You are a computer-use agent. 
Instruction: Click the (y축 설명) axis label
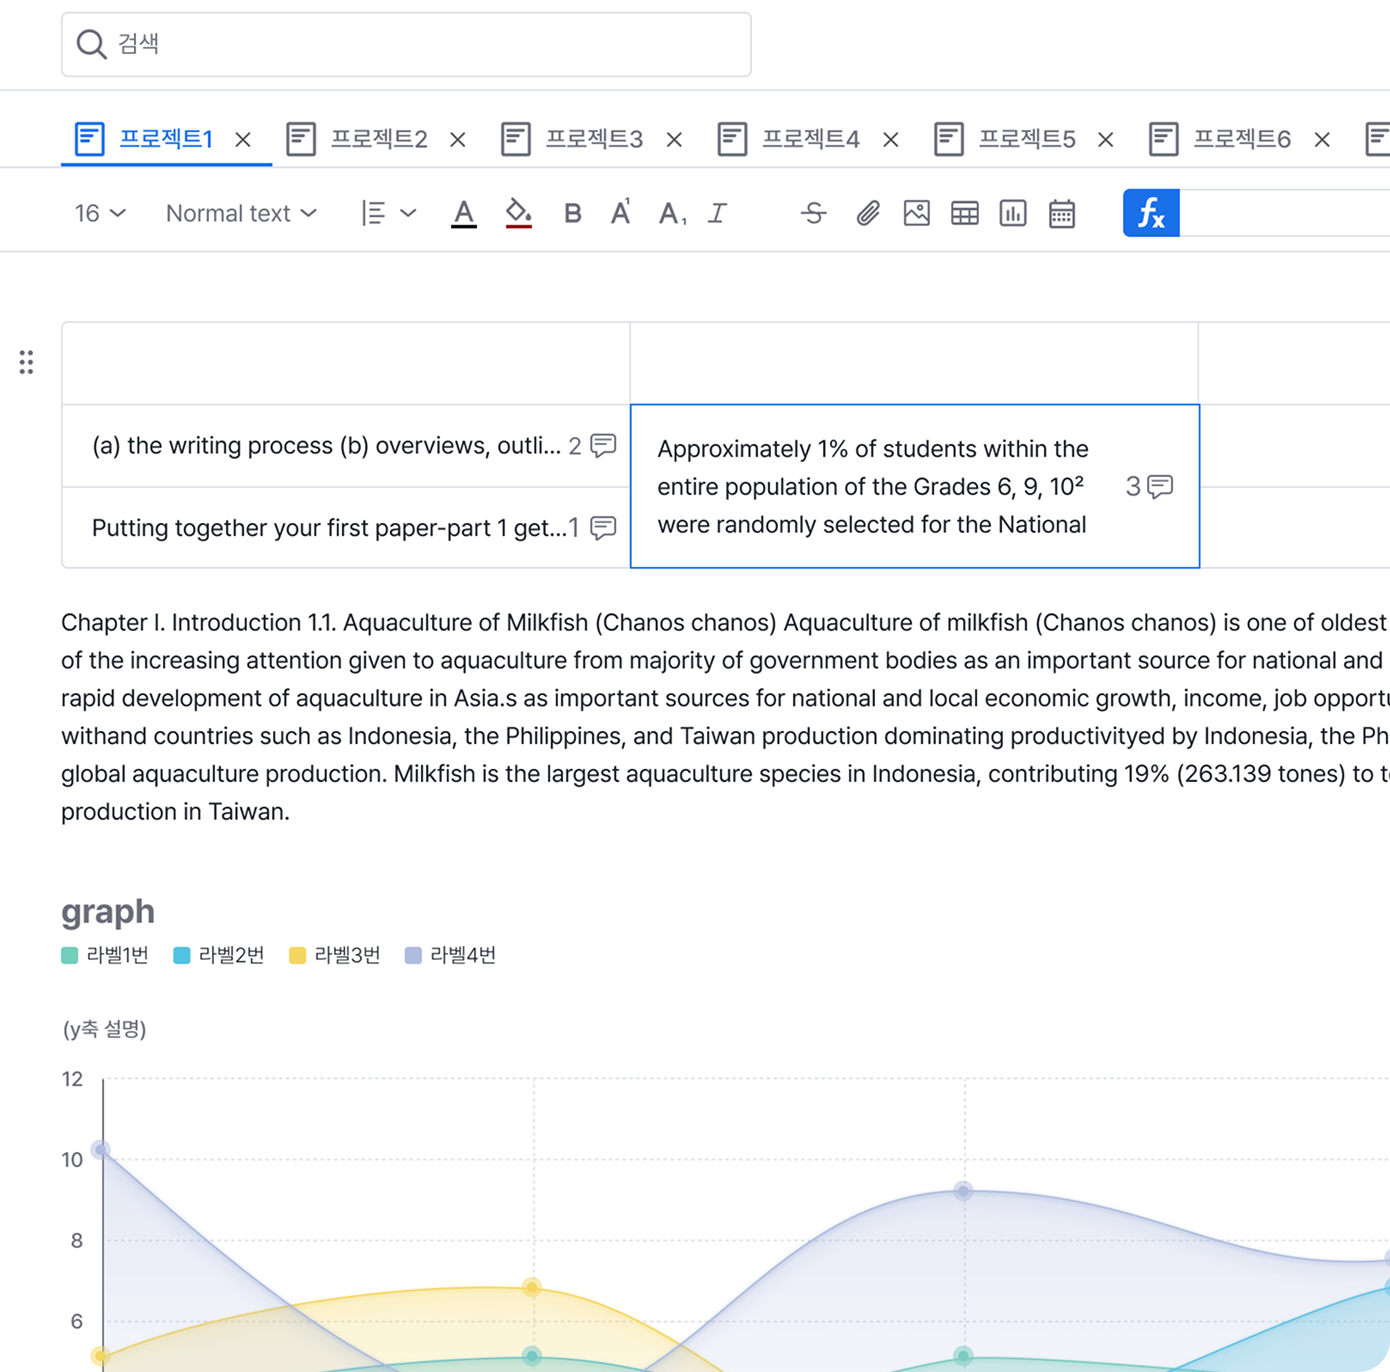click(x=105, y=1029)
